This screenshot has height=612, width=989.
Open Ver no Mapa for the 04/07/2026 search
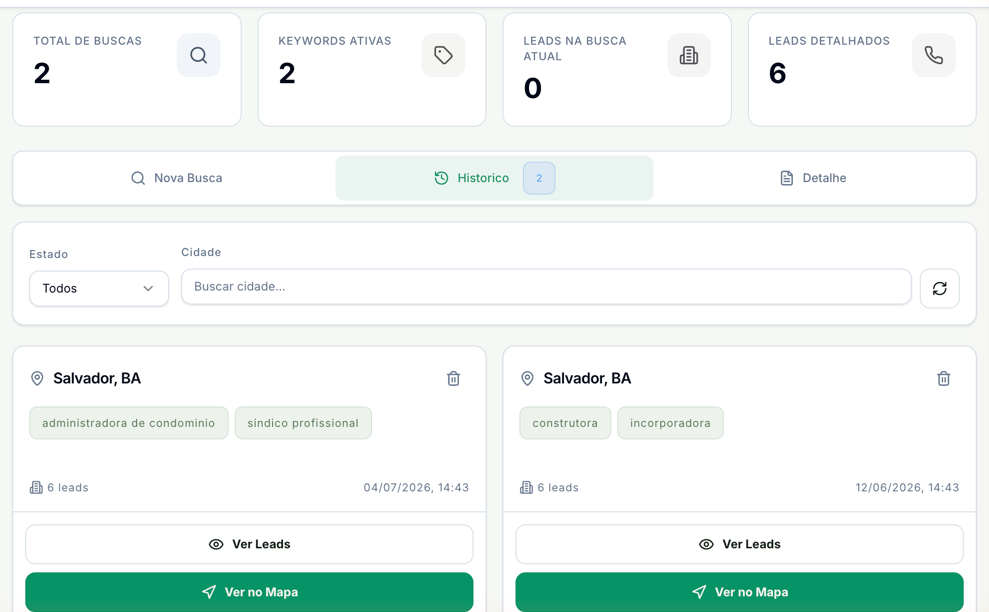[x=249, y=592]
